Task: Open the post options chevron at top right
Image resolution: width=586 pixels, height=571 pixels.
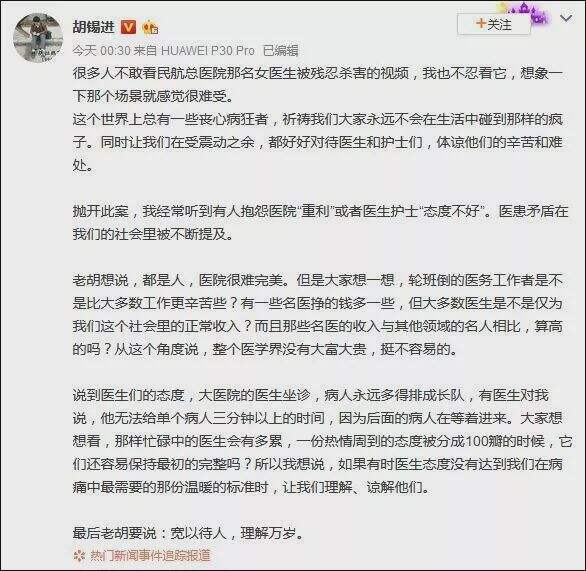Action: [x=567, y=18]
